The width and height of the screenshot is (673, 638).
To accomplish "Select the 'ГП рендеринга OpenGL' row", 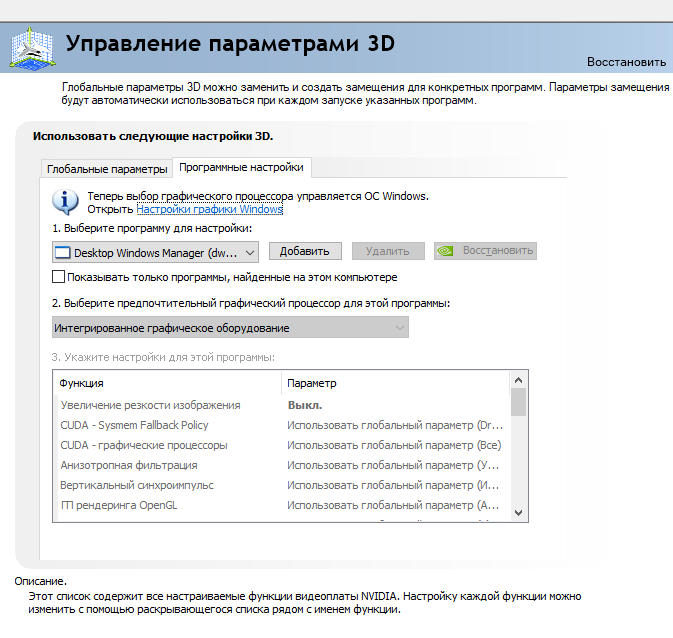I will 282,505.
